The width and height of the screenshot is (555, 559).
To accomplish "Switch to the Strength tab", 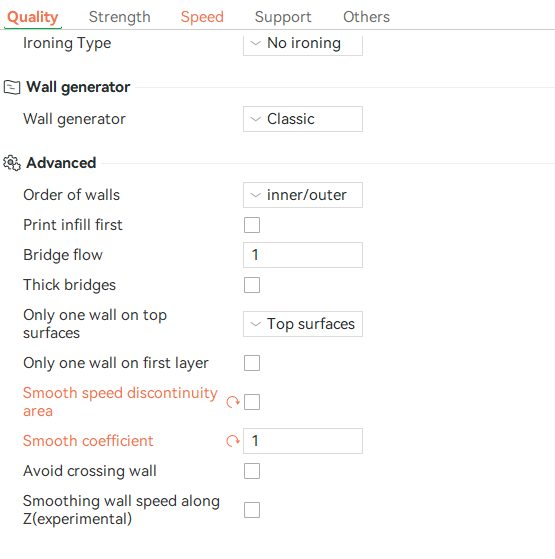I will (119, 17).
